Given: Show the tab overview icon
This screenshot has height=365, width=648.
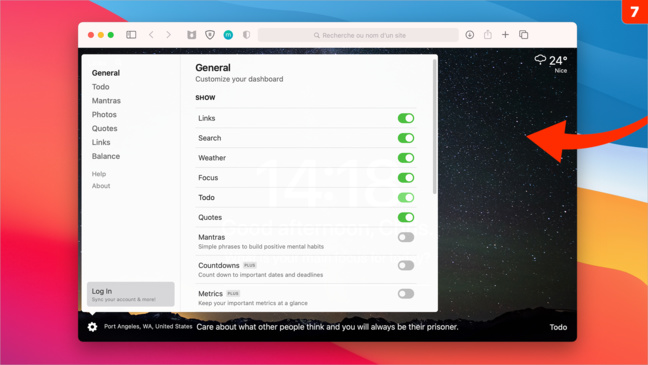Looking at the screenshot, I should coord(524,35).
